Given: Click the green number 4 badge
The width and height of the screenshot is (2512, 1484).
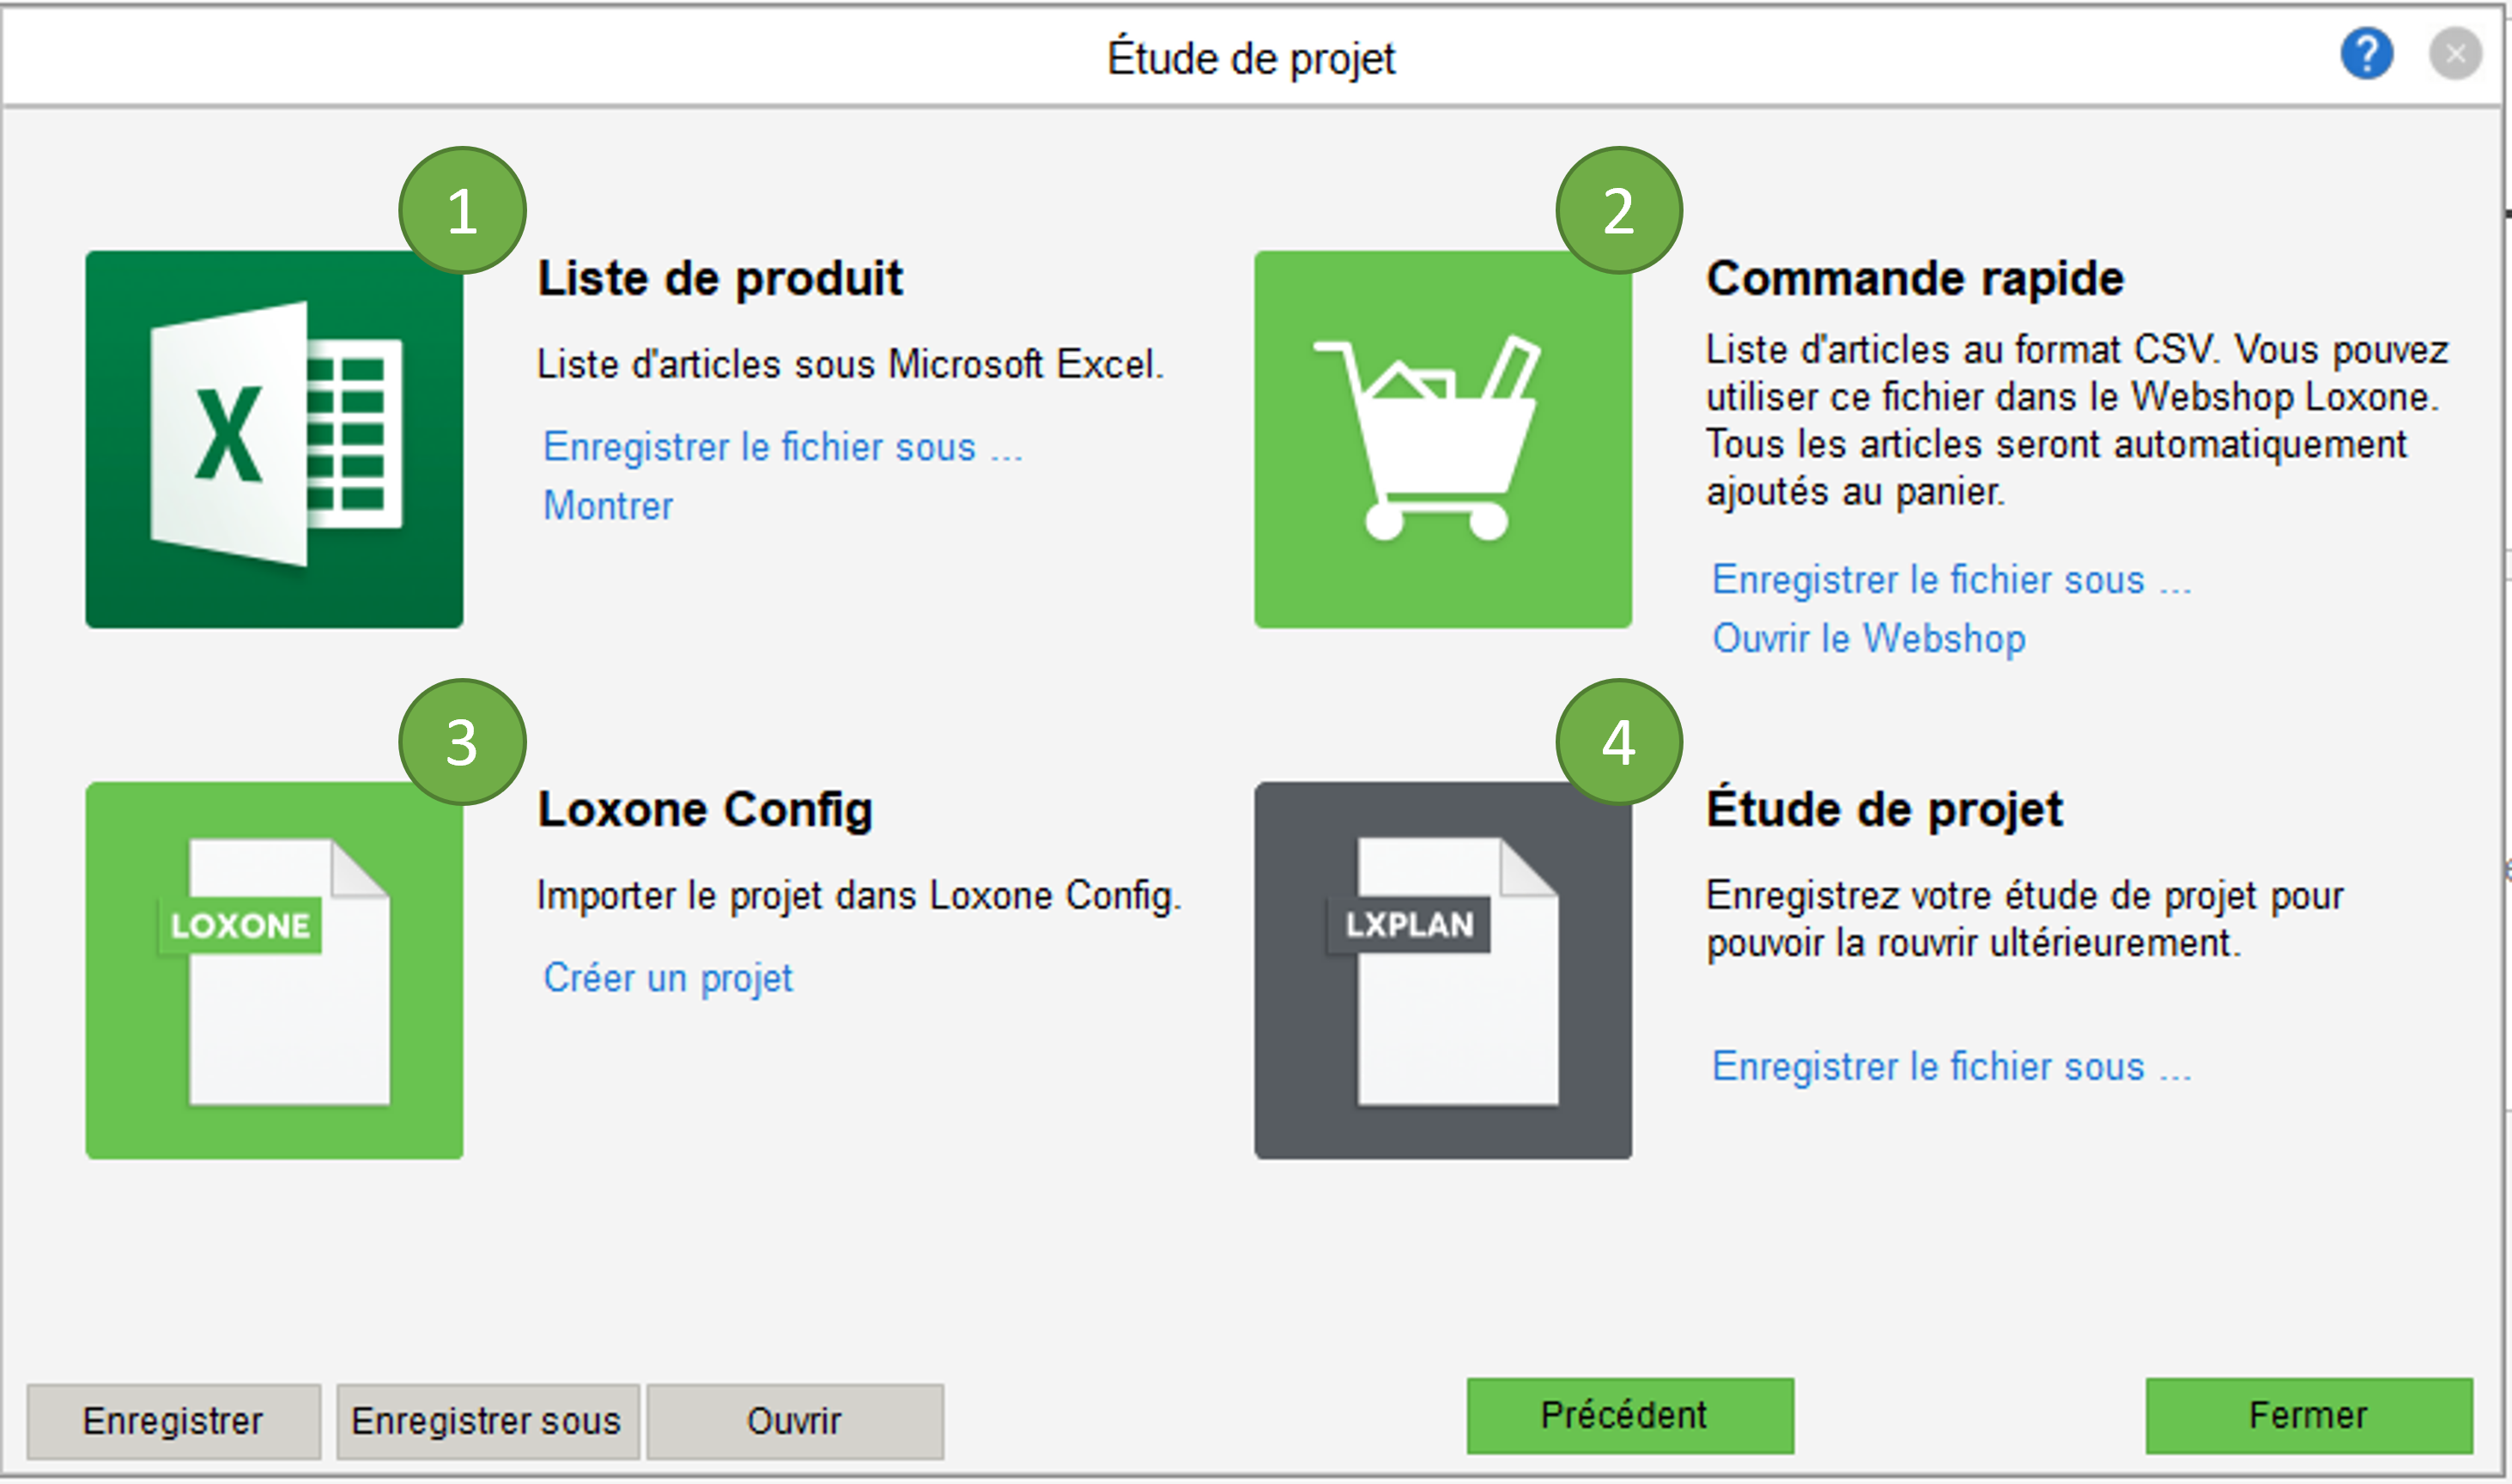Looking at the screenshot, I should (x=1618, y=742).
